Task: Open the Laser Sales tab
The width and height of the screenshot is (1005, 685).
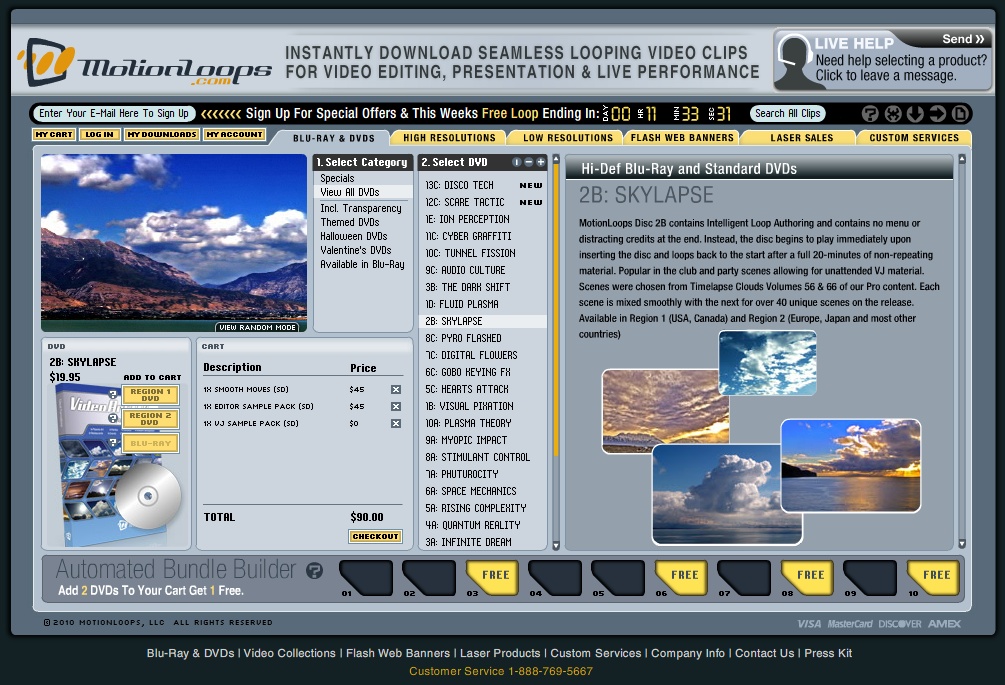Action: pos(801,138)
